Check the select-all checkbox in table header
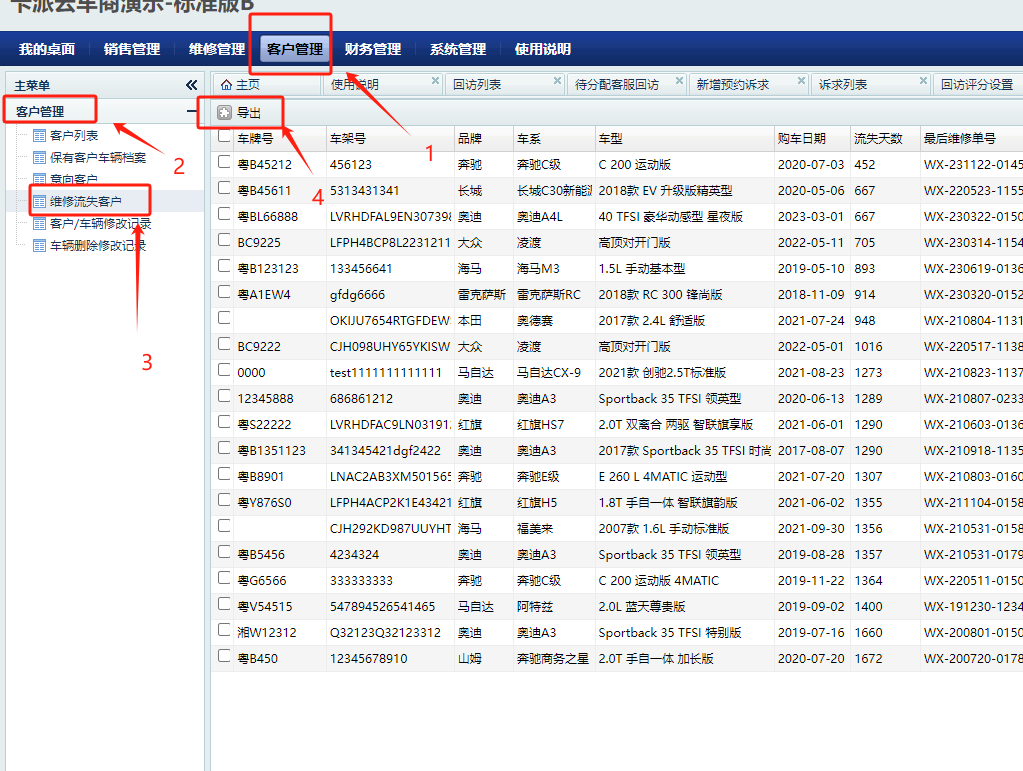The image size is (1023, 771). pos(224,137)
